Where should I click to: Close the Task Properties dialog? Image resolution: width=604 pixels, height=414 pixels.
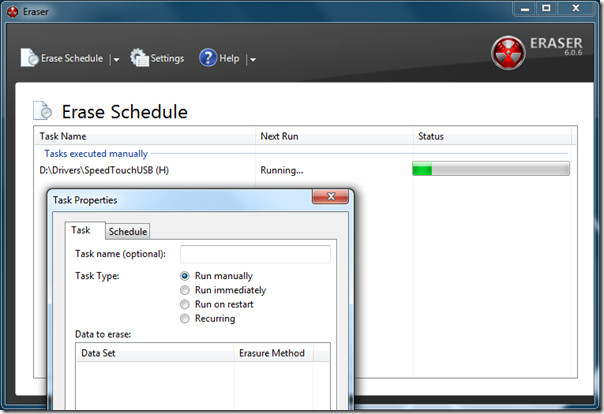(x=331, y=196)
